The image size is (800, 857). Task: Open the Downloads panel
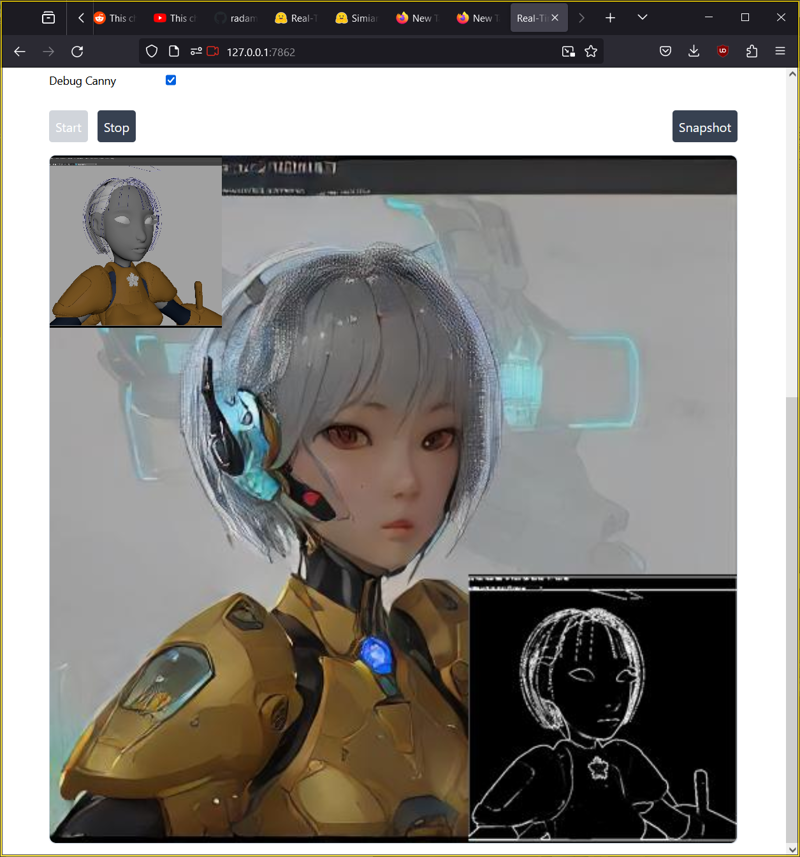point(693,51)
